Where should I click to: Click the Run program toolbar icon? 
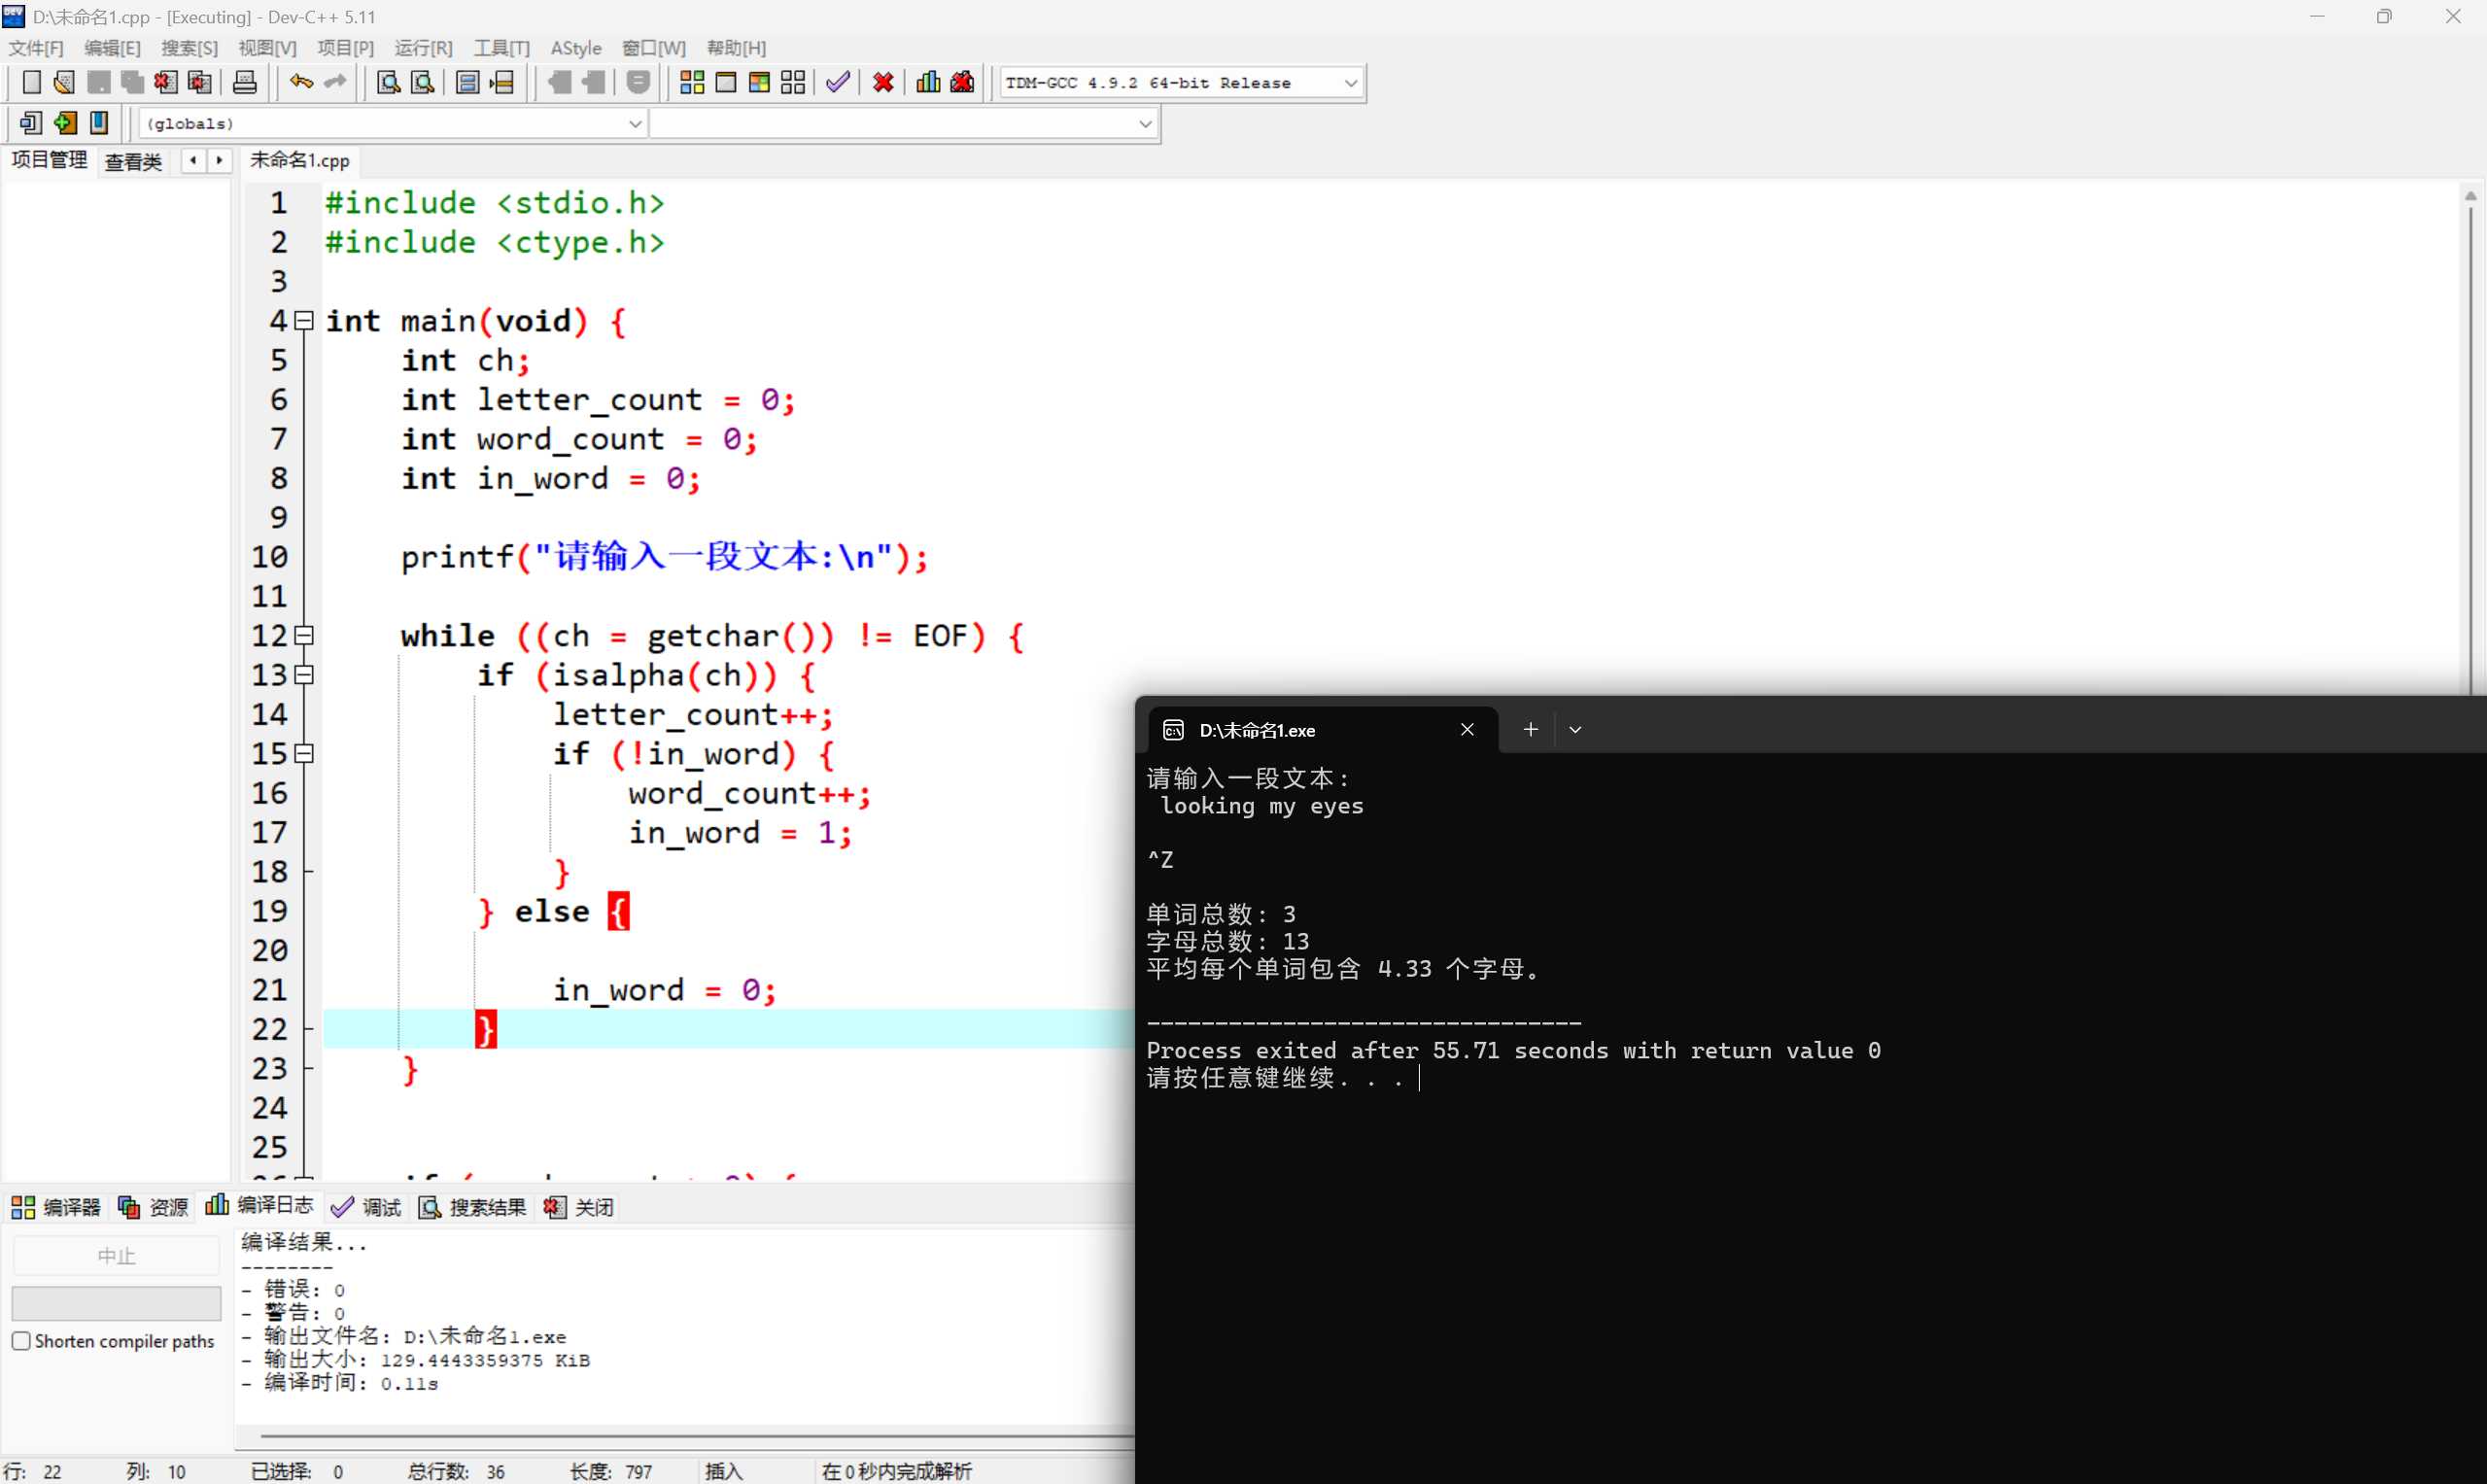tap(726, 83)
